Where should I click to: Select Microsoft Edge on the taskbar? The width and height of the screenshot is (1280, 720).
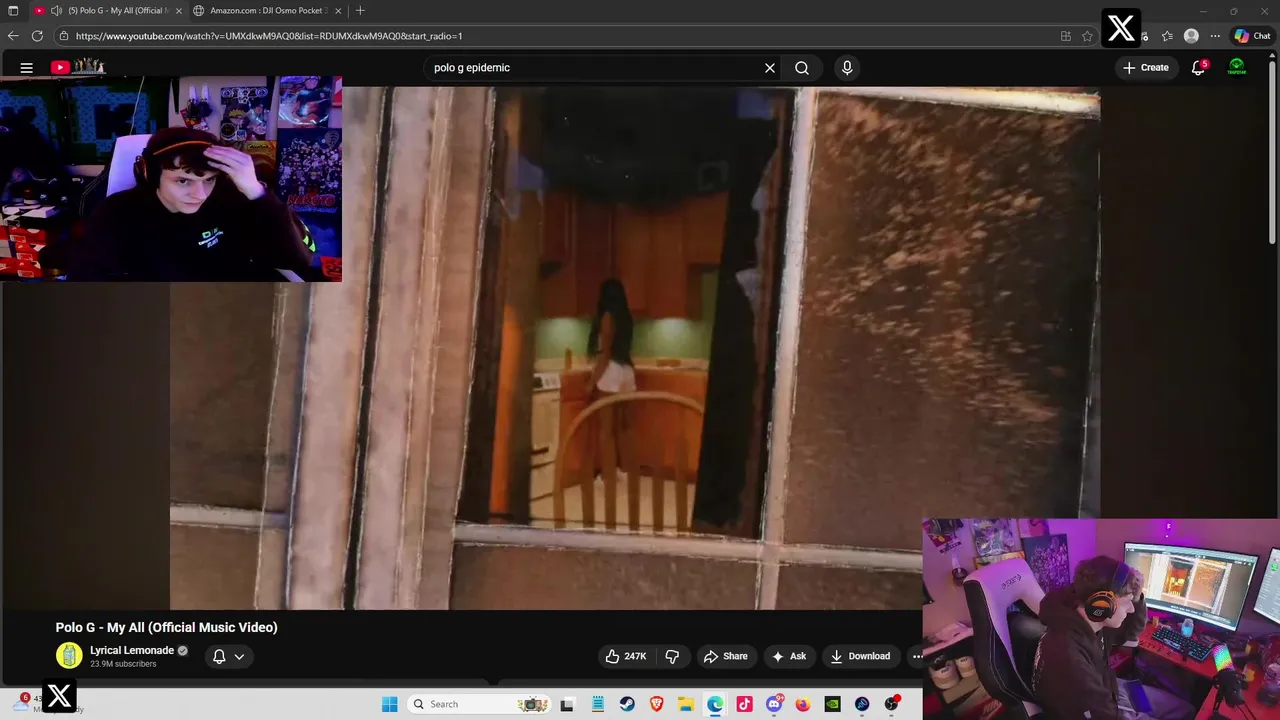715,704
